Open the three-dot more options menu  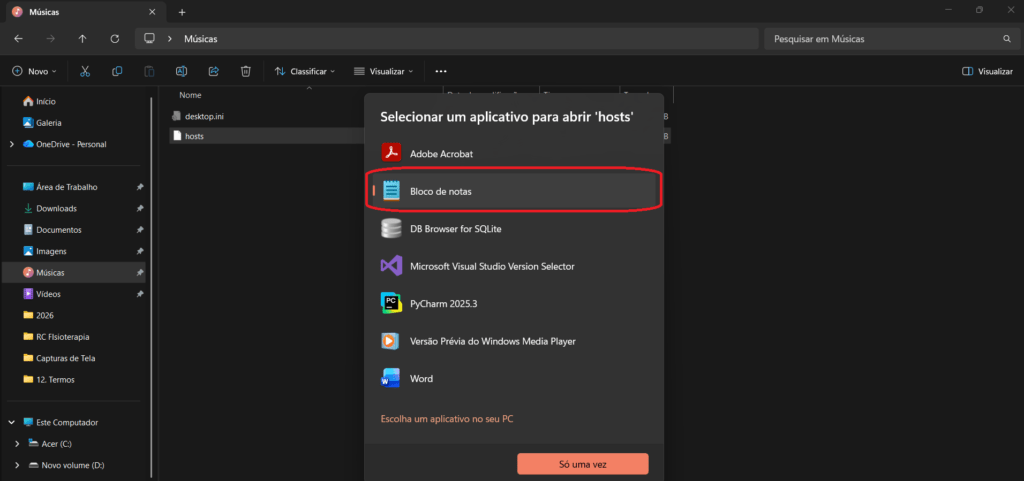point(441,71)
